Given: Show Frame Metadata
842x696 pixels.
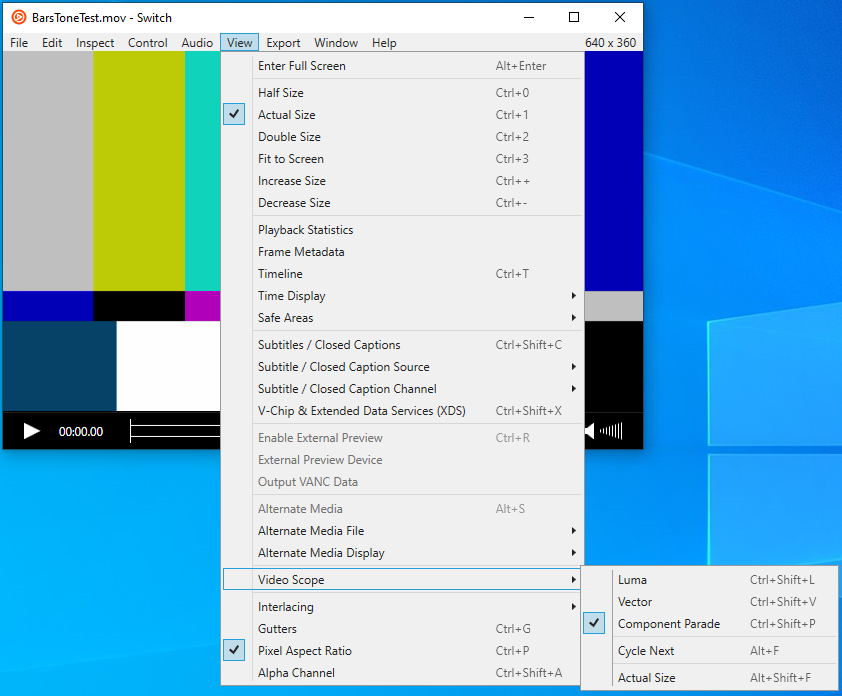Looking at the screenshot, I should click(x=402, y=252).
